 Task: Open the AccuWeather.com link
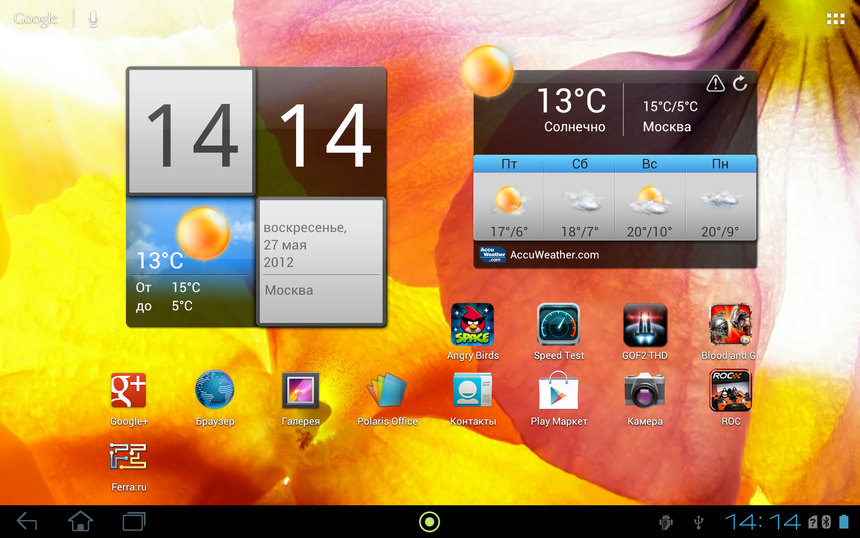coord(555,254)
